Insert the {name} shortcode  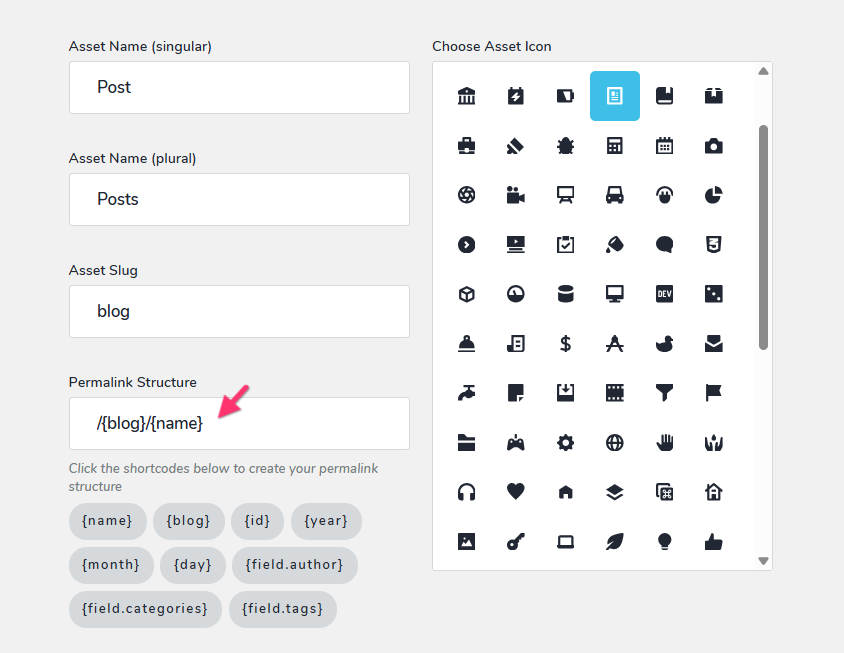tap(107, 521)
